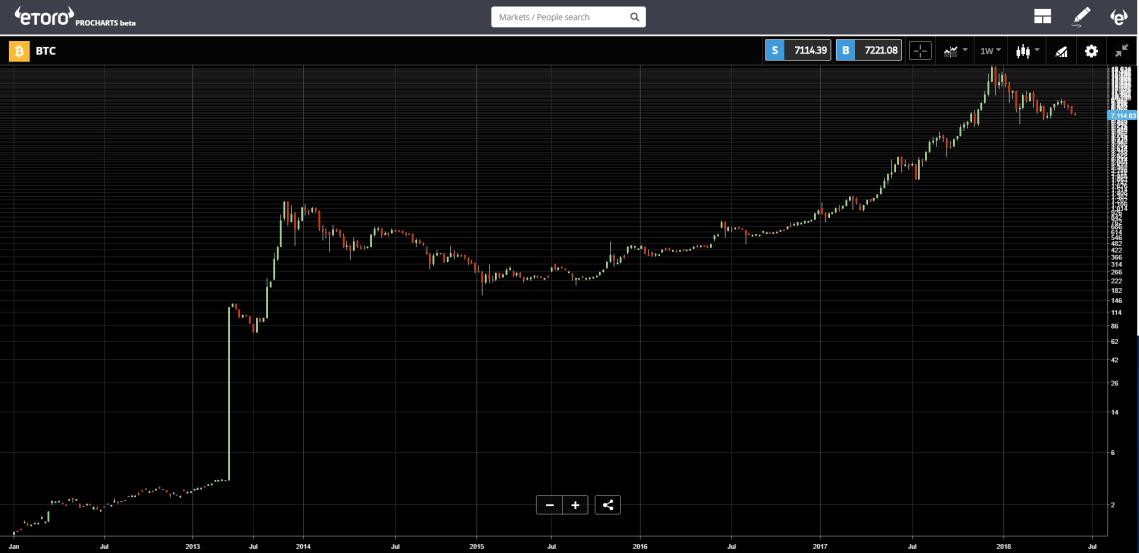Focus the Markets / People search field
The width and height of the screenshot is (1139, 553).
click(568, 17)
